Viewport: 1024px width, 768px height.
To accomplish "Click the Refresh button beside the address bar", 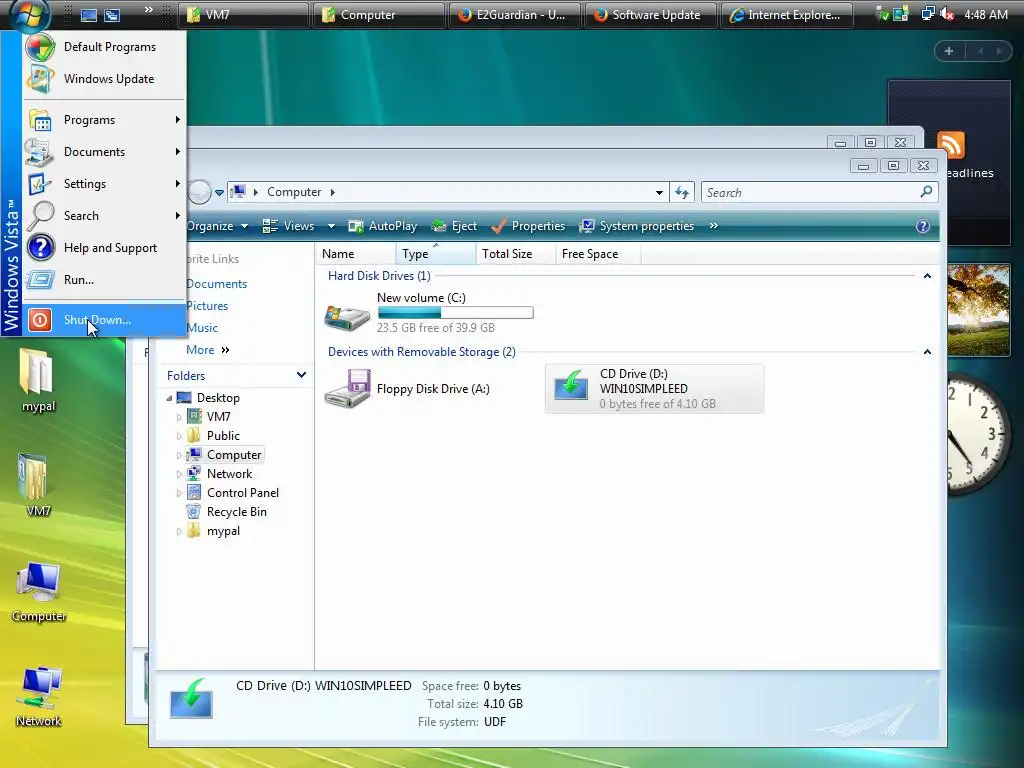I will tap(682, 193).
